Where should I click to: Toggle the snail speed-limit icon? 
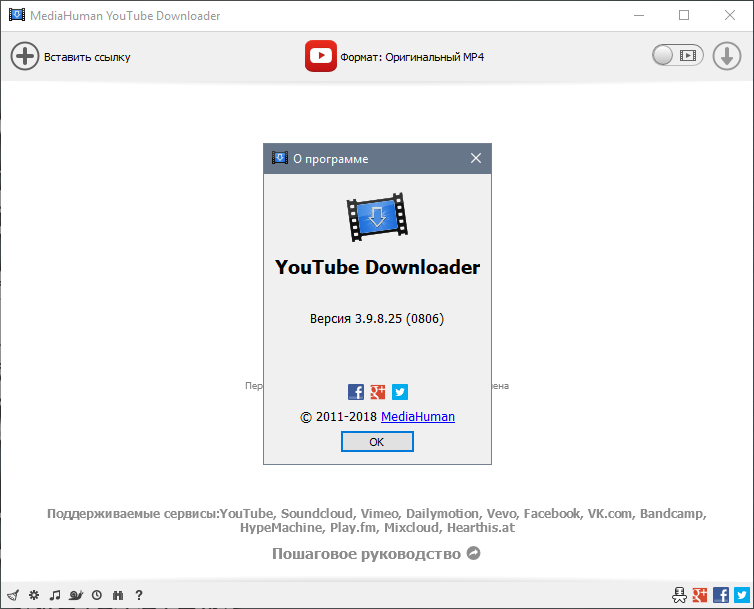tap(76, 595)
